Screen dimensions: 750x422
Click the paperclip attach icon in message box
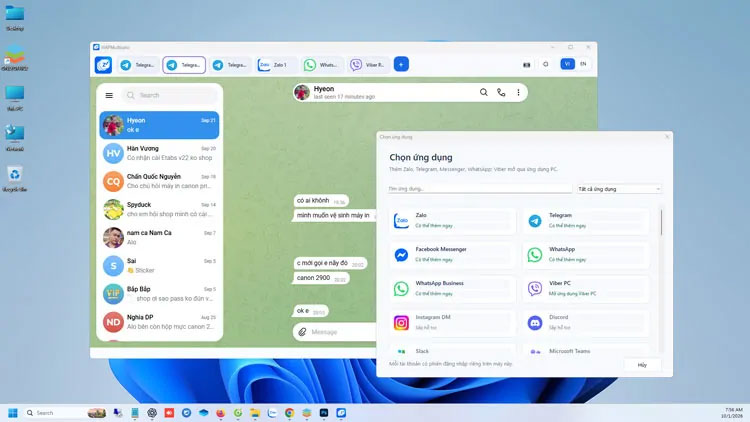(302, 332)
